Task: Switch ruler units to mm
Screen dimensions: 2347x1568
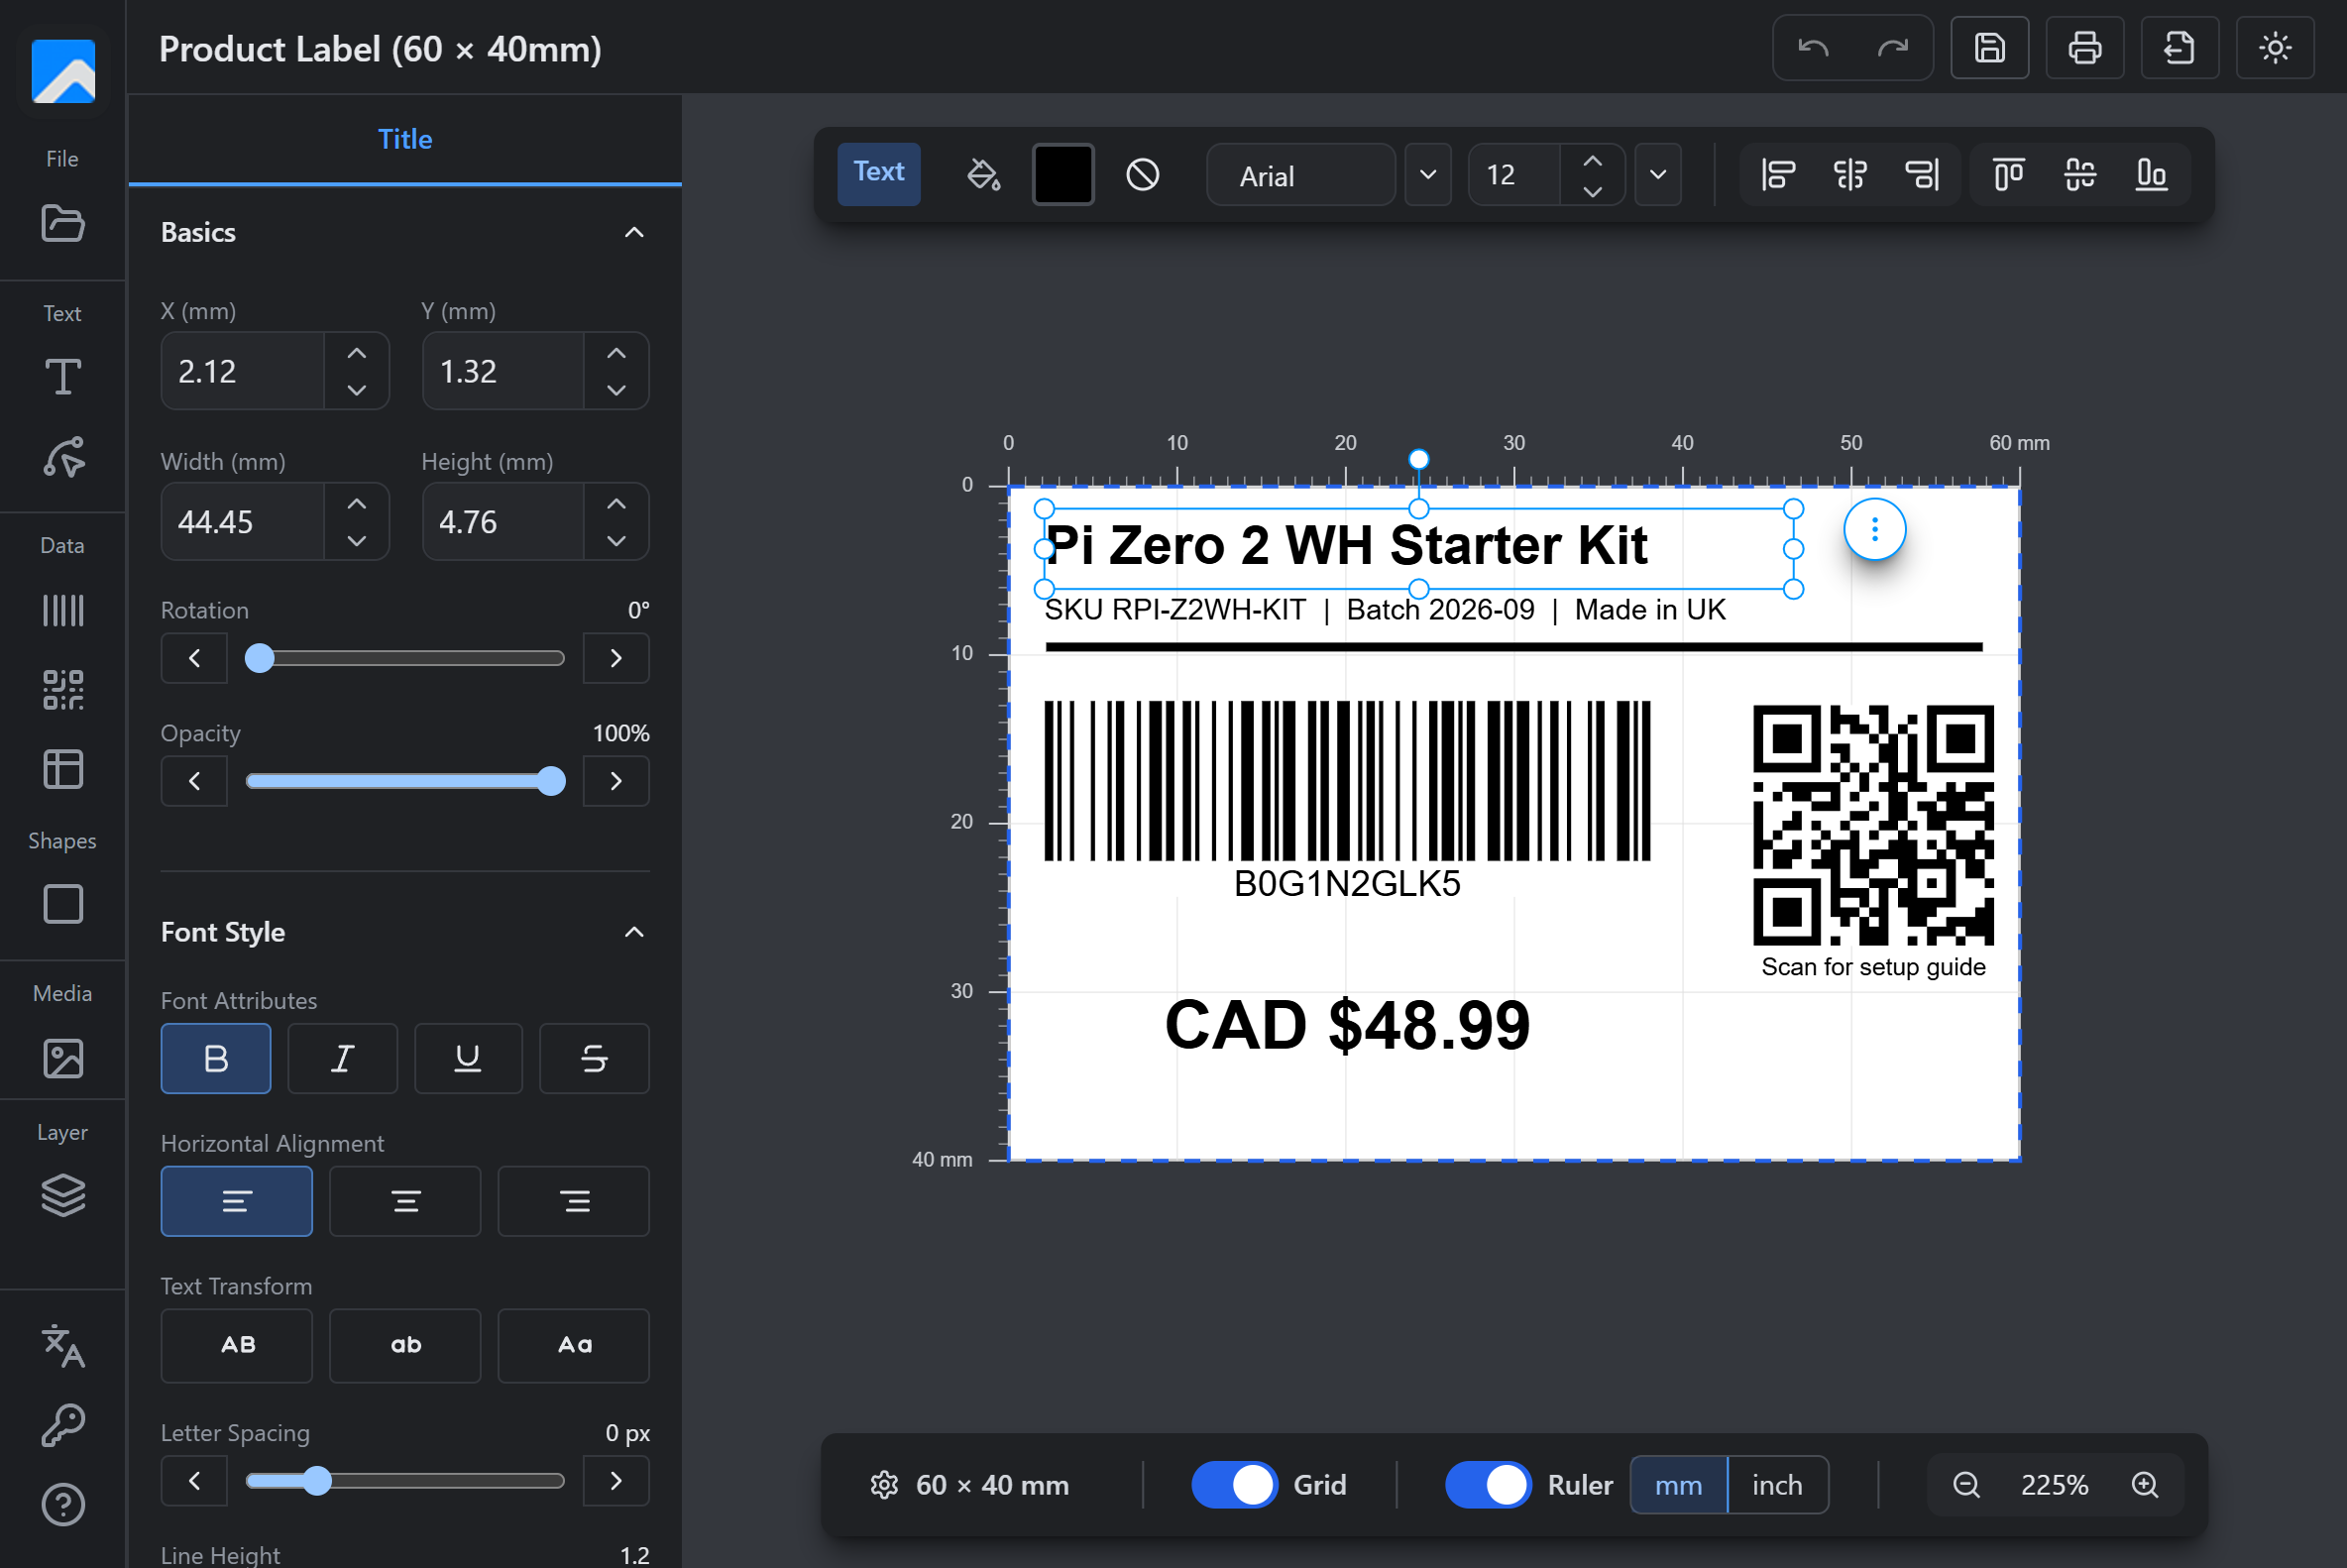Action: pos(1678,1485)
